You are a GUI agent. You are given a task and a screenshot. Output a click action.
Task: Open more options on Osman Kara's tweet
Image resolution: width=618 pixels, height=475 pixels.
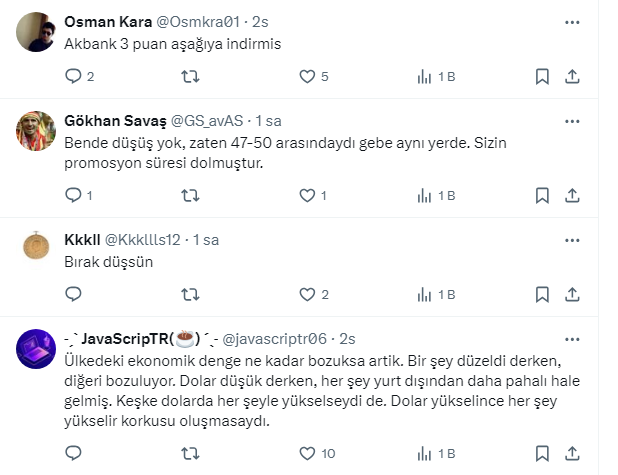[x=572, y=21]
